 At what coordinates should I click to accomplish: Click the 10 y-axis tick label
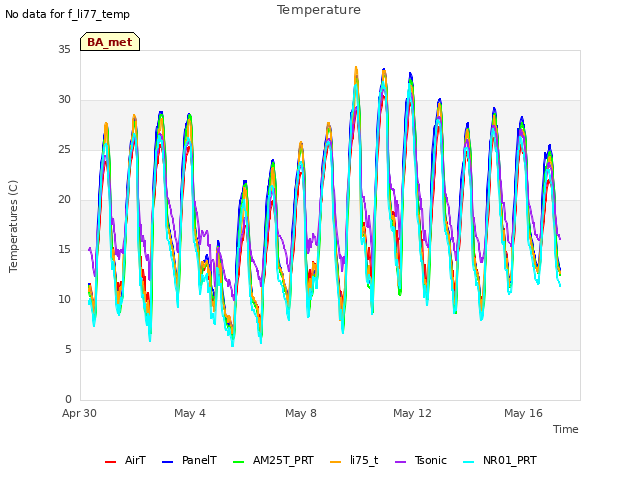tap(64, 300)
